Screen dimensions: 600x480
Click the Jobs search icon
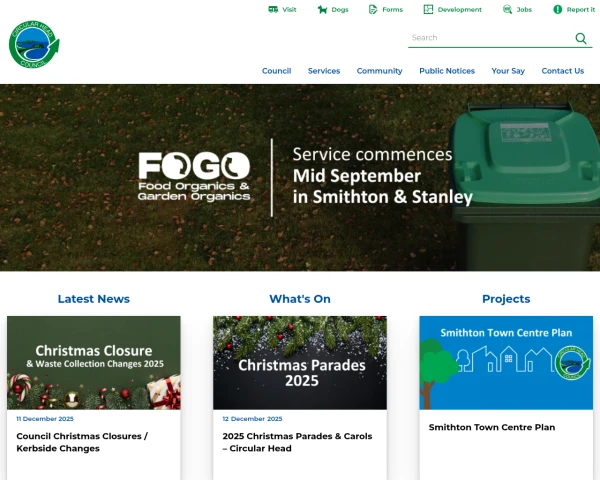click(x=507, y=10)
